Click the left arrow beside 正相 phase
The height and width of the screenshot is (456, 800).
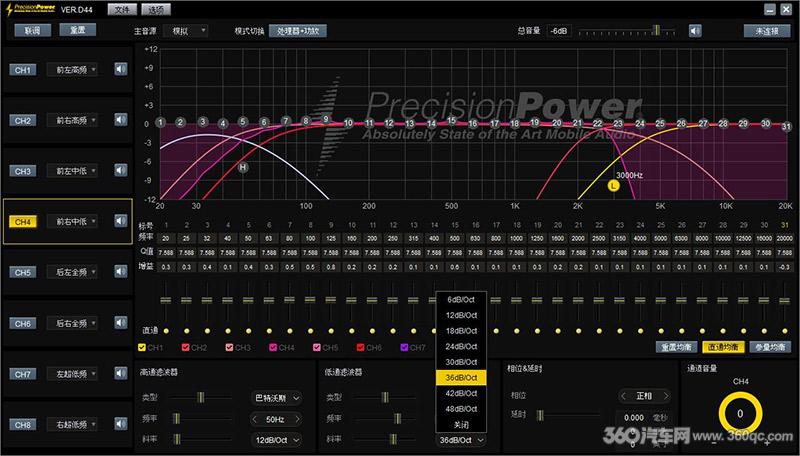623,396
